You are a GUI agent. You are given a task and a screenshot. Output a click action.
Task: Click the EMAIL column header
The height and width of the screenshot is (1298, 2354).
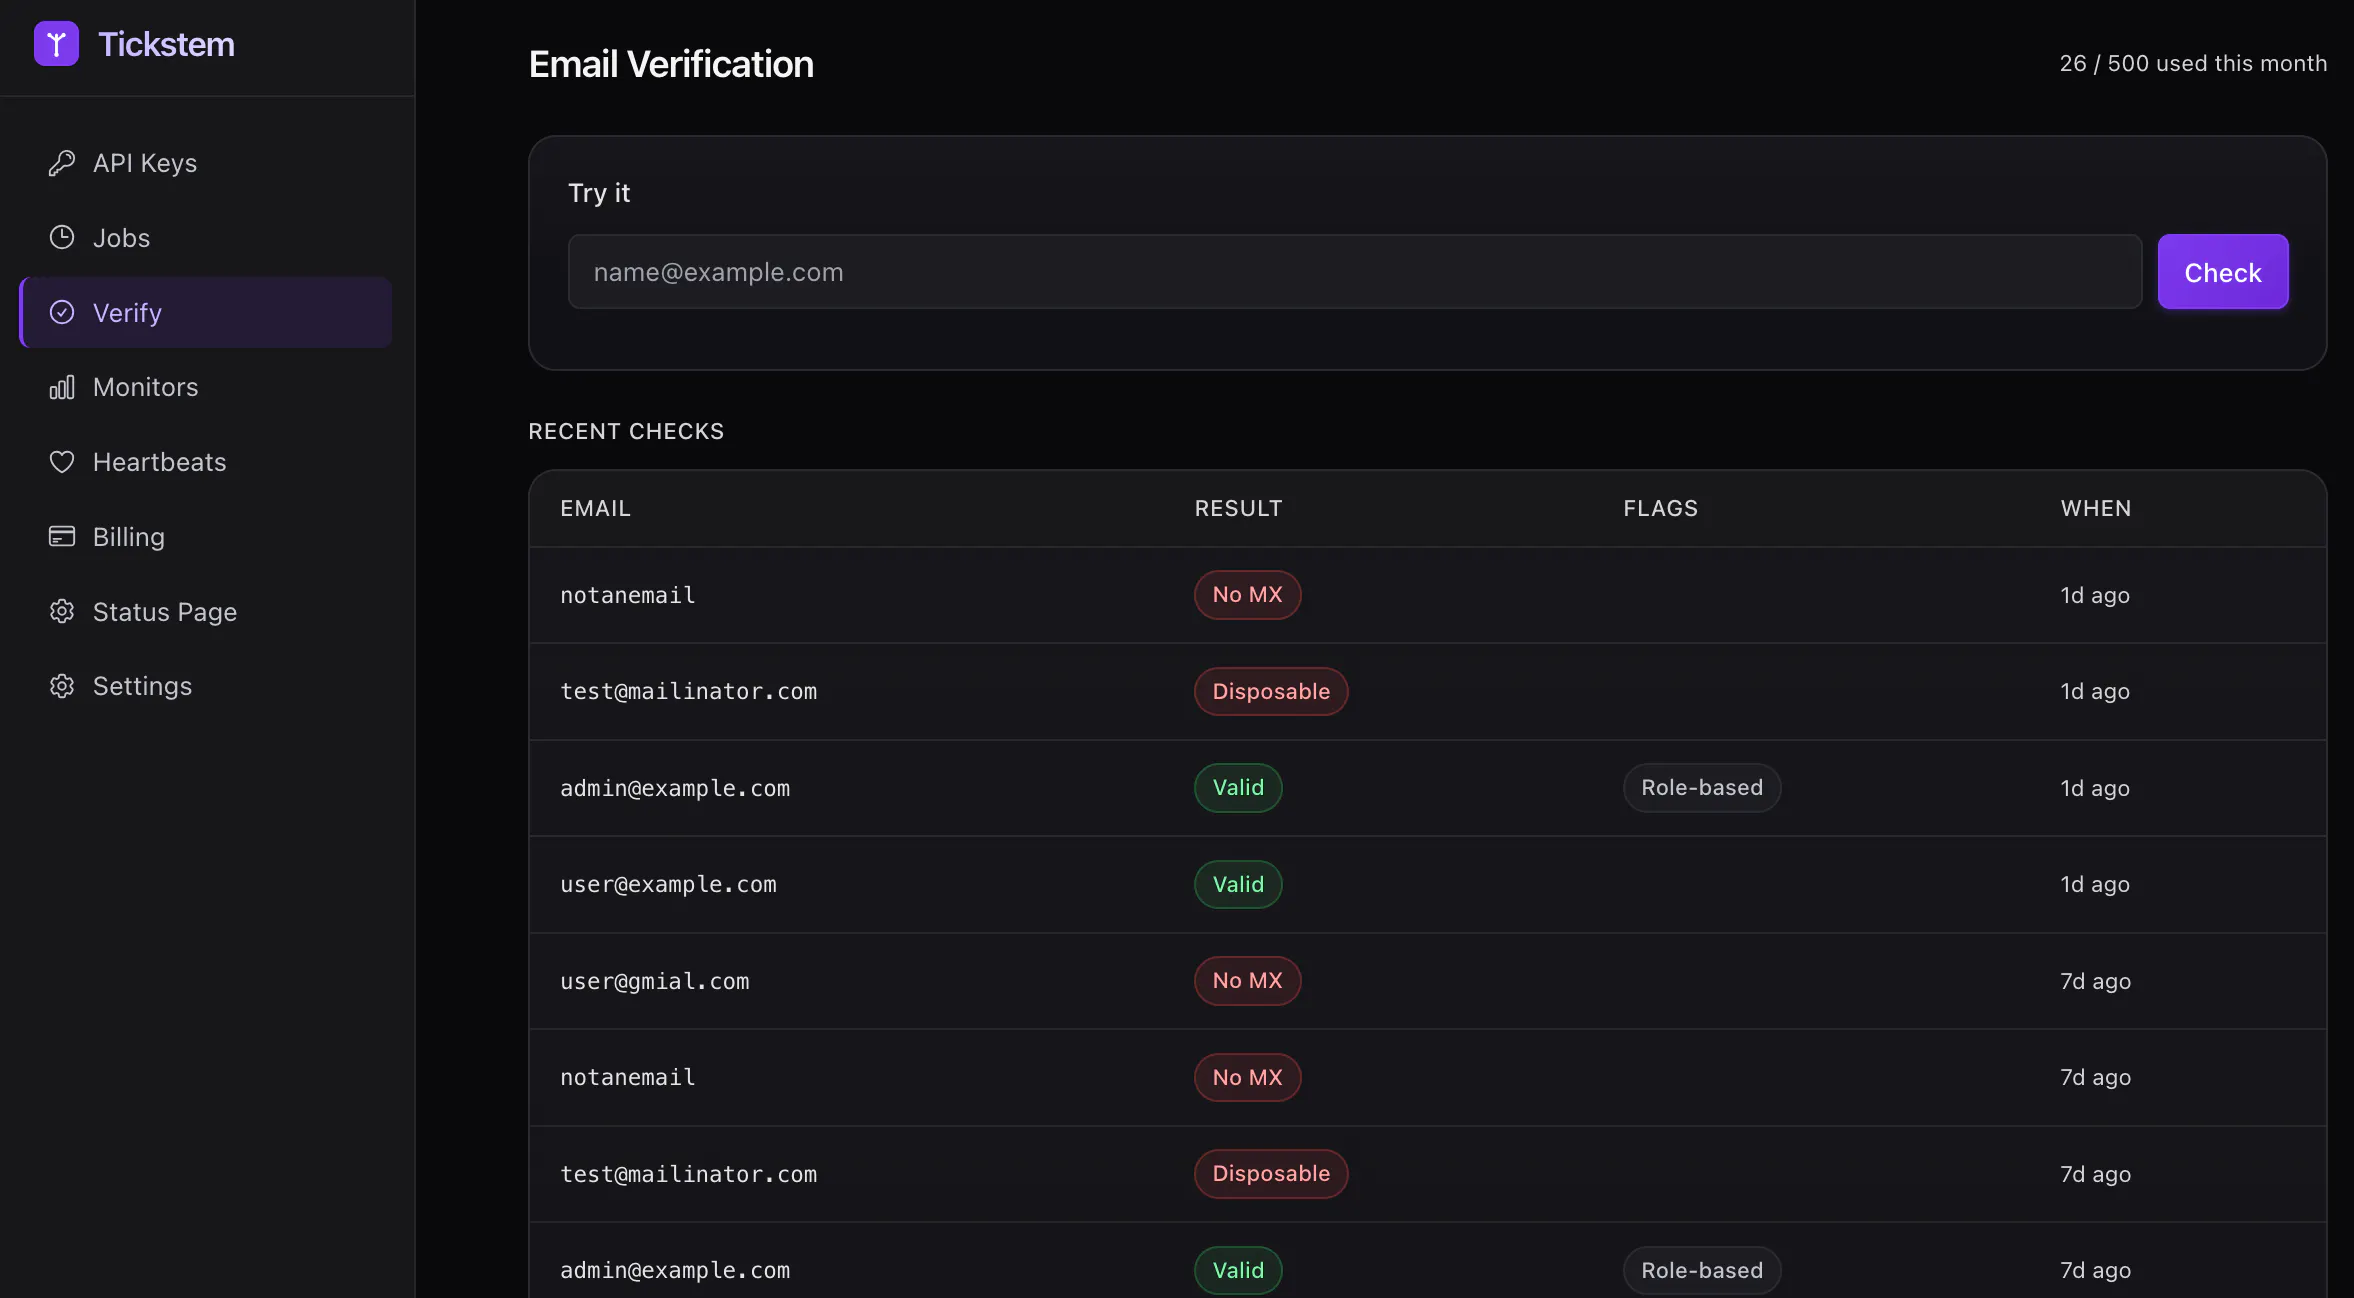point(595,508)
